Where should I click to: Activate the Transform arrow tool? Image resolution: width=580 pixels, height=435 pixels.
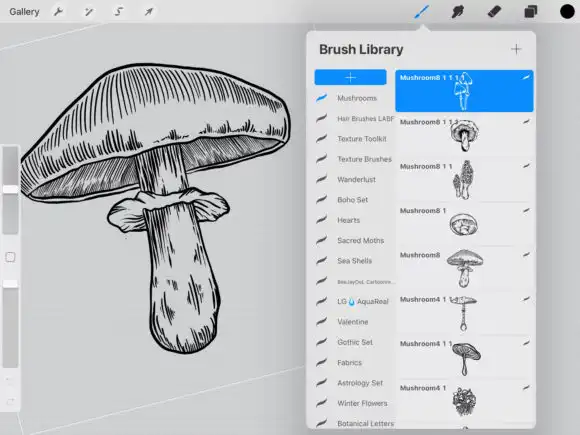click(149, 12)
